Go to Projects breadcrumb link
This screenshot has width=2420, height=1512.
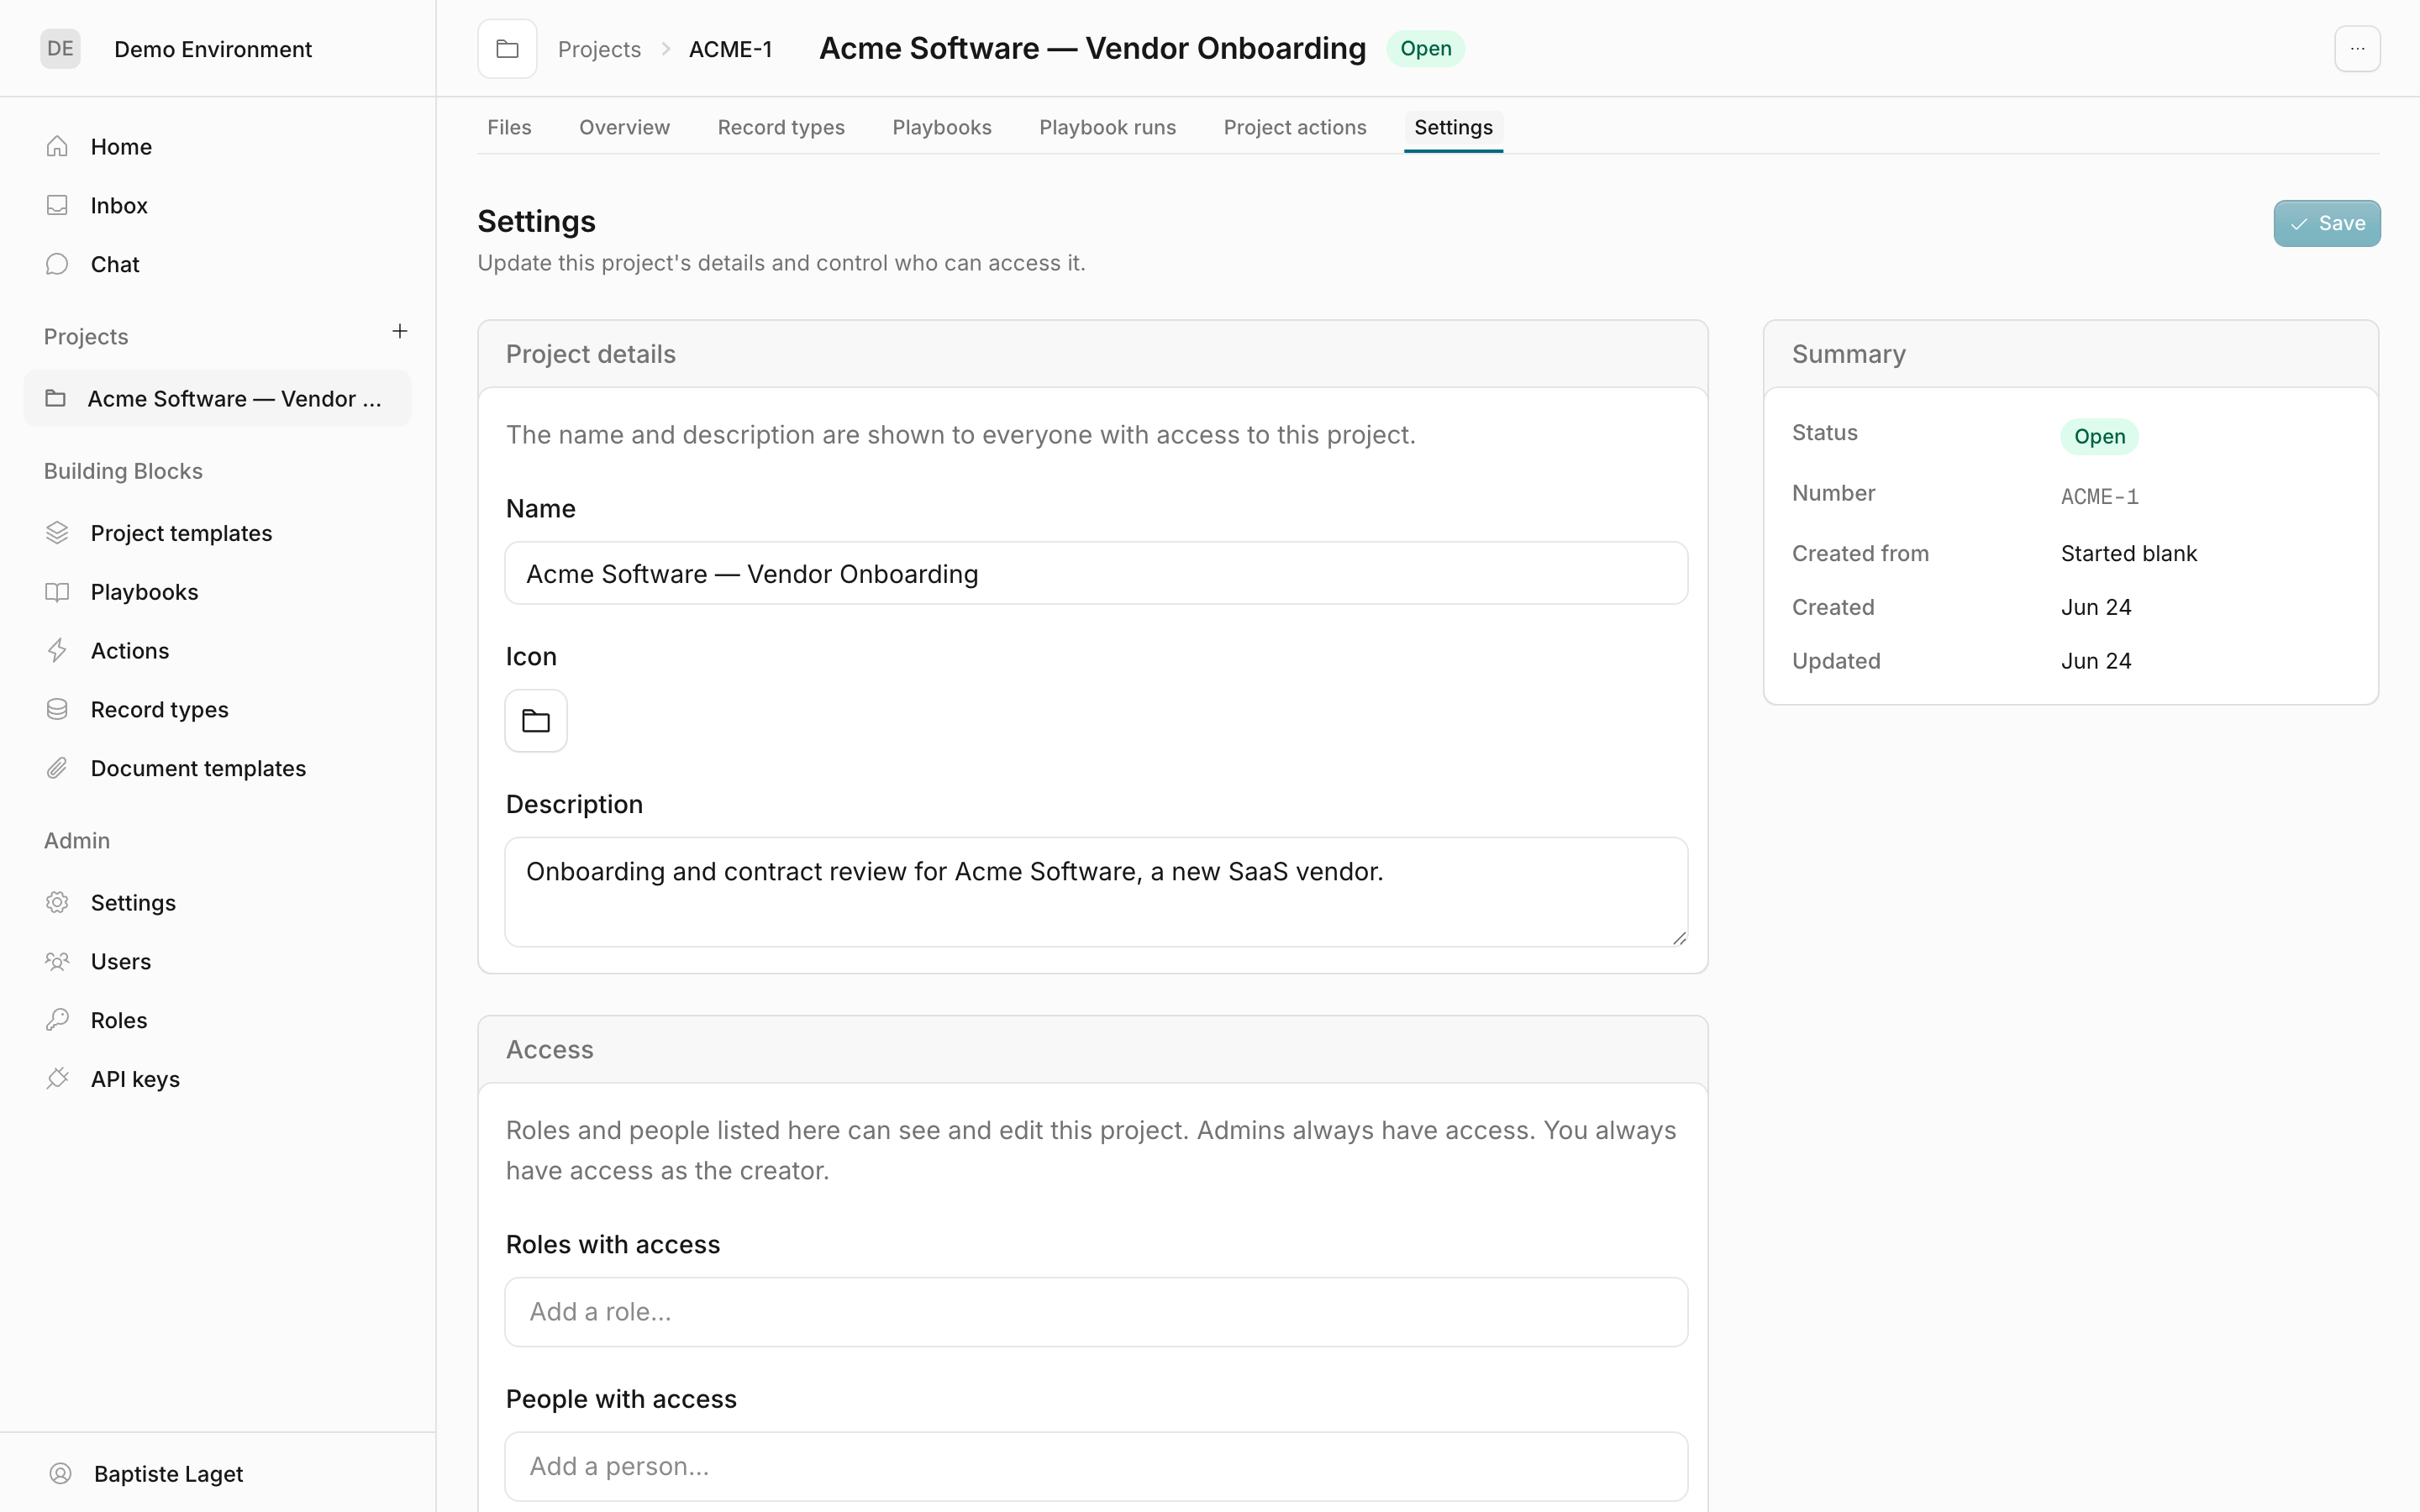coord(599,49)
